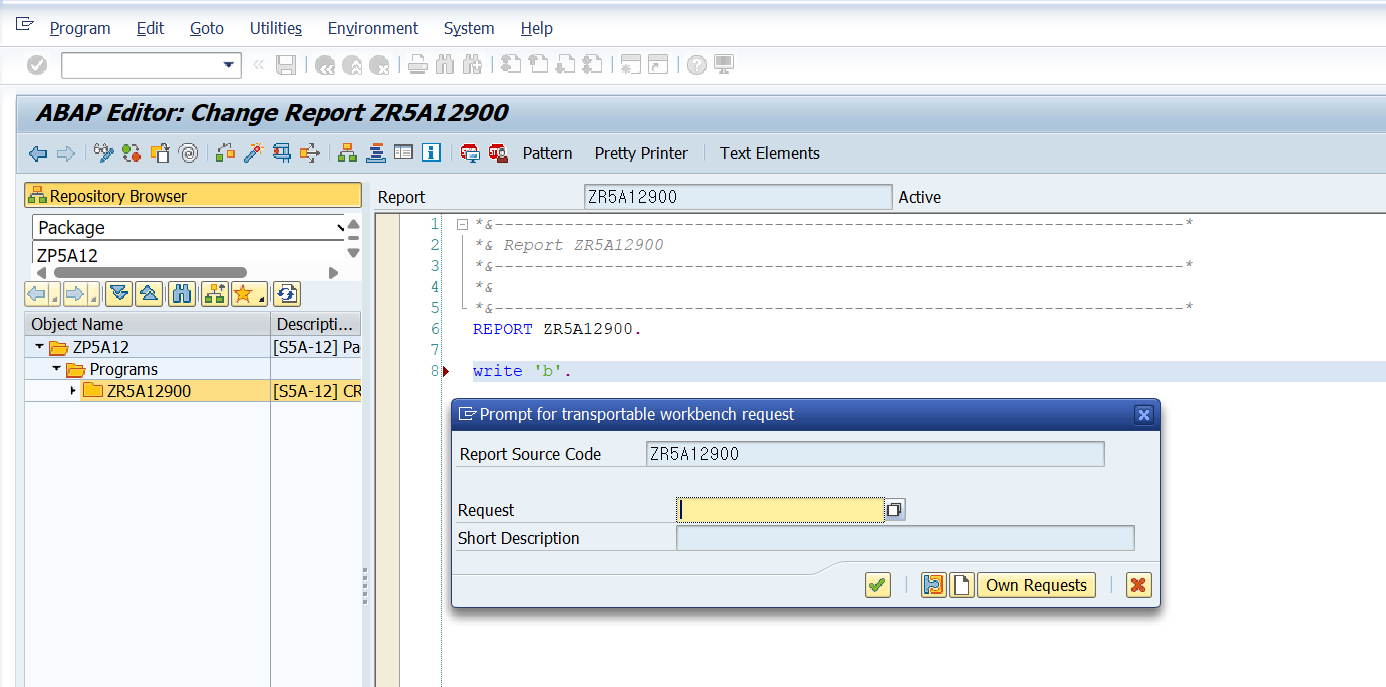Click the Find binoculars icon in system toolbar
This screenshot has height=687, width=1386.
pyautogui.click(x=446, y=65)
